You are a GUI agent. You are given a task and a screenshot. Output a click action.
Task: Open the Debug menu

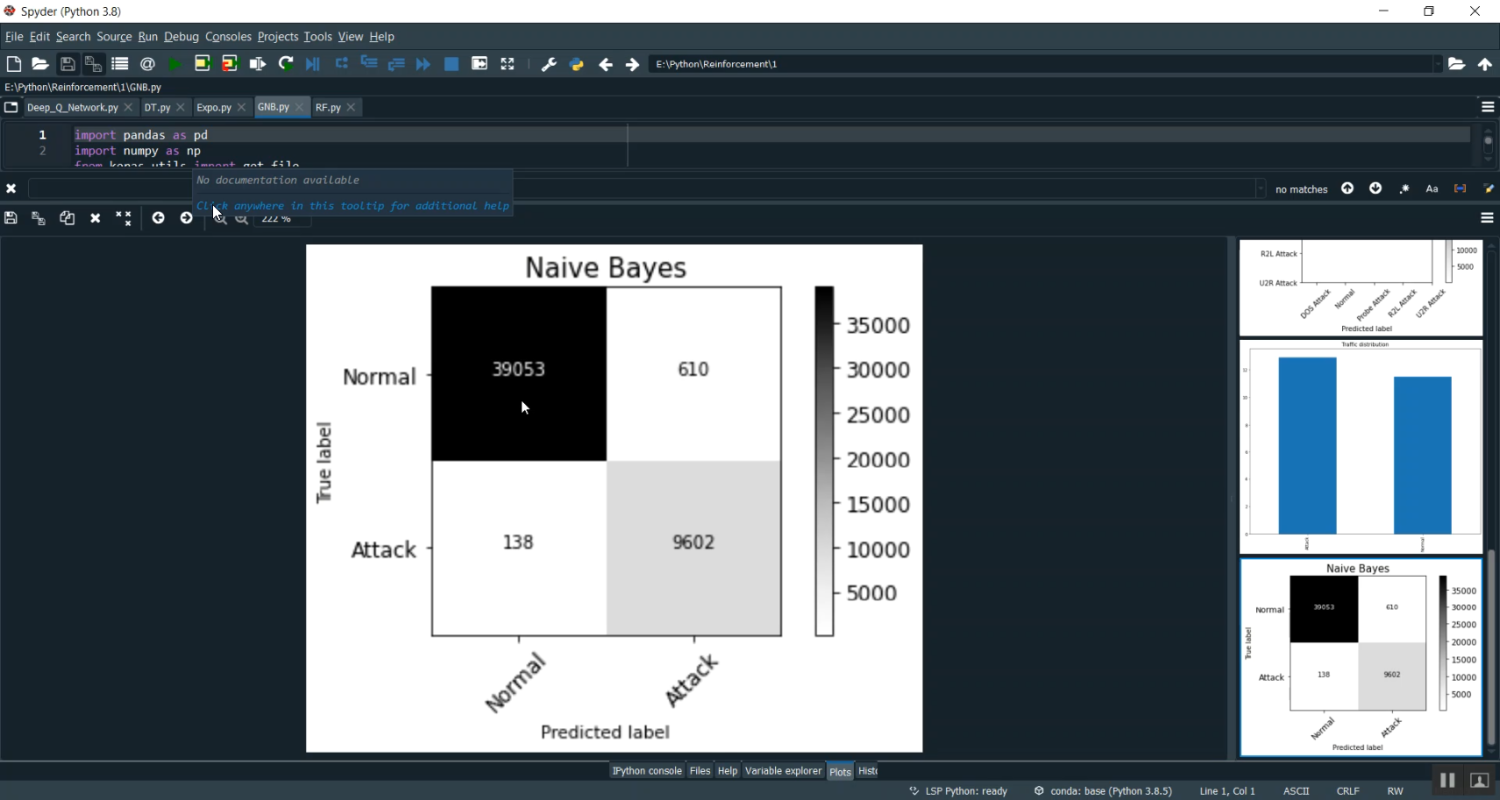[x=181, y=36]
